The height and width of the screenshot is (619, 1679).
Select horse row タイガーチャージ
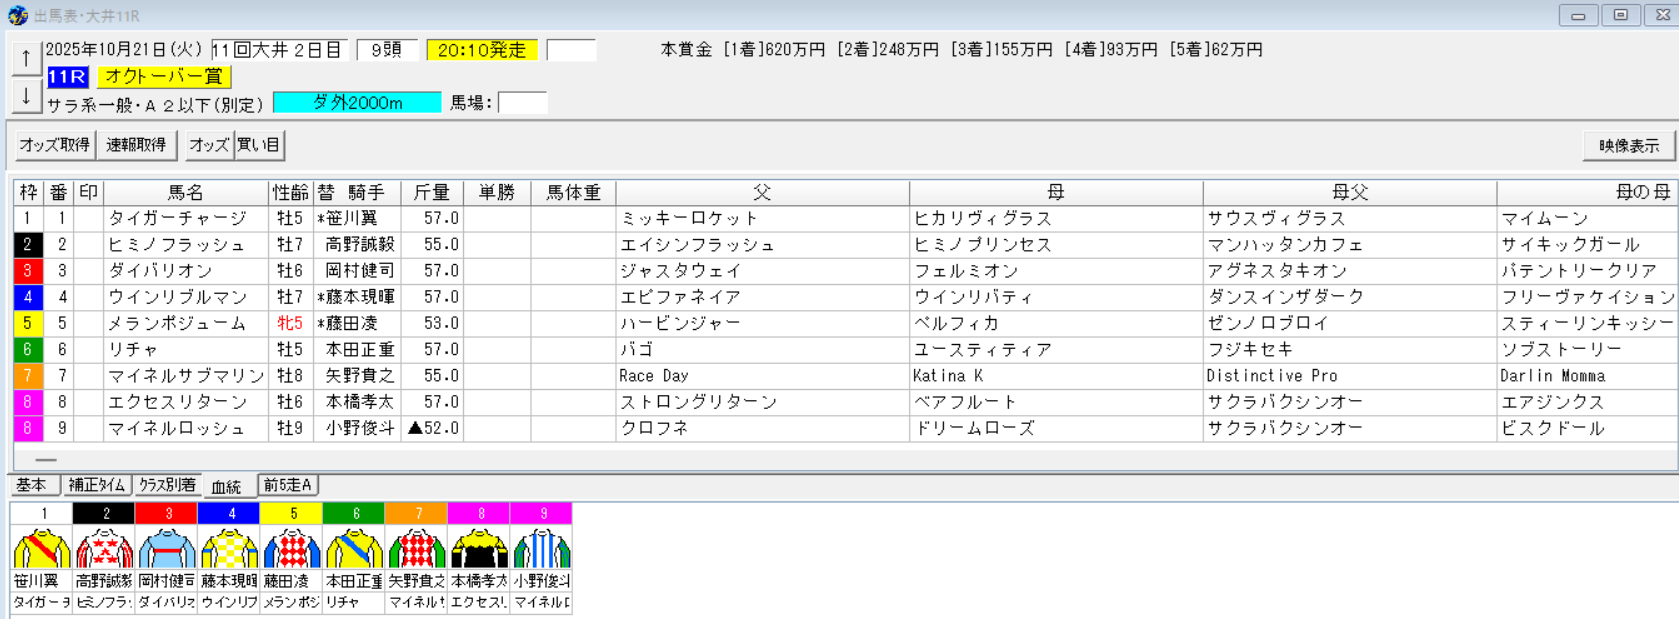[x=178, y=218]
